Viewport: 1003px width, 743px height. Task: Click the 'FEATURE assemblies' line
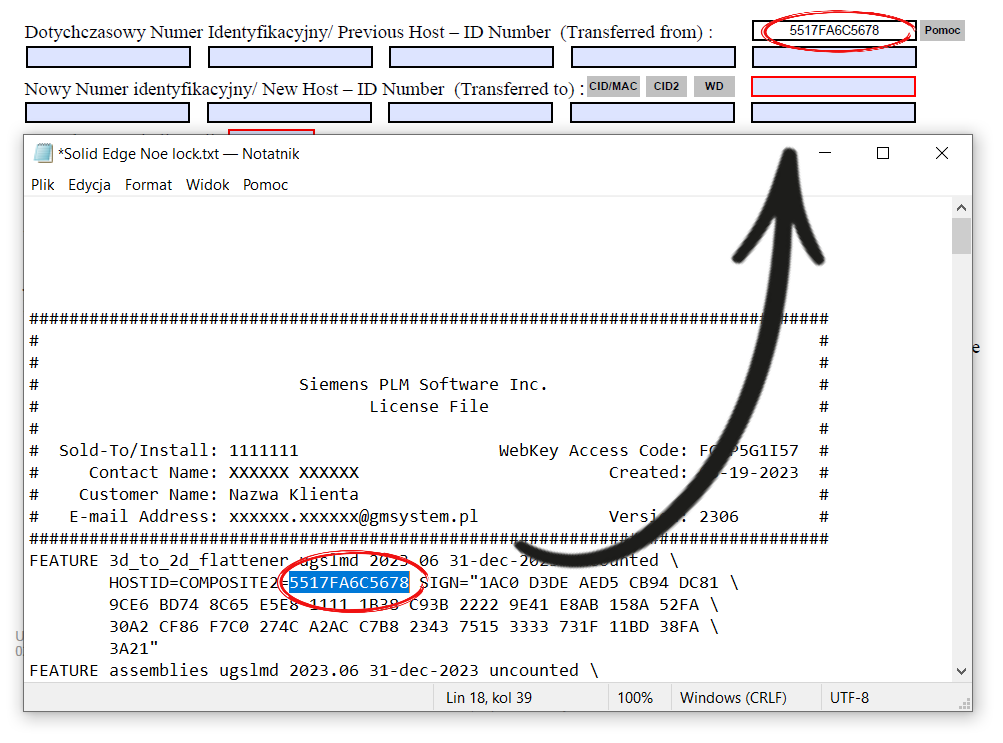pos(313,670)
